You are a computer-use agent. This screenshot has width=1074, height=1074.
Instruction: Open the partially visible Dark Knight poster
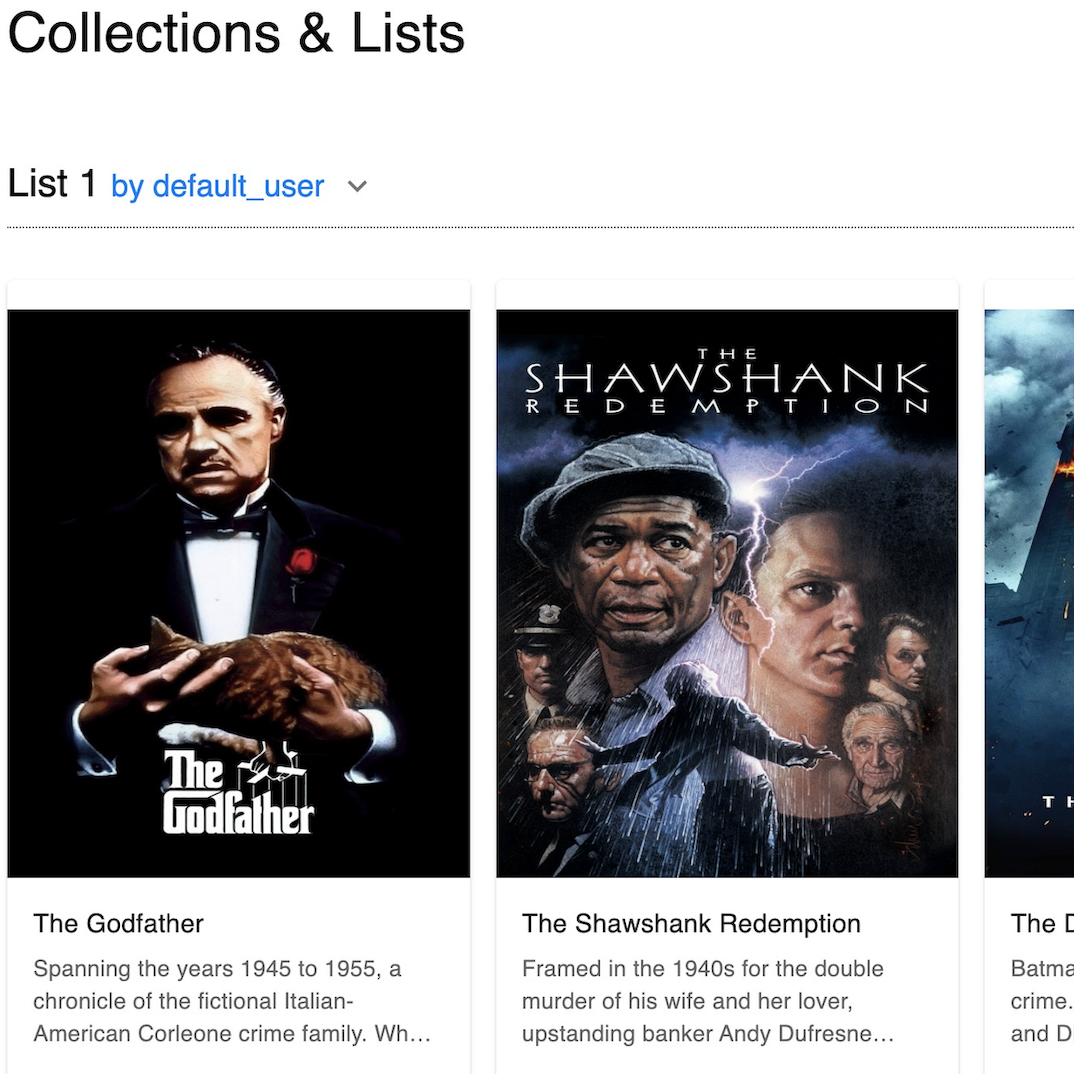[x=1029, y=593]
